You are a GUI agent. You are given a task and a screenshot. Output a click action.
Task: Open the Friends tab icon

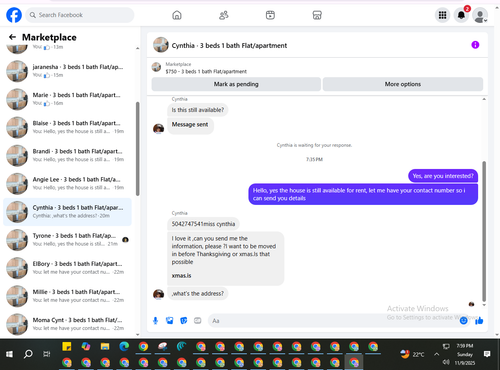[223, 15]
